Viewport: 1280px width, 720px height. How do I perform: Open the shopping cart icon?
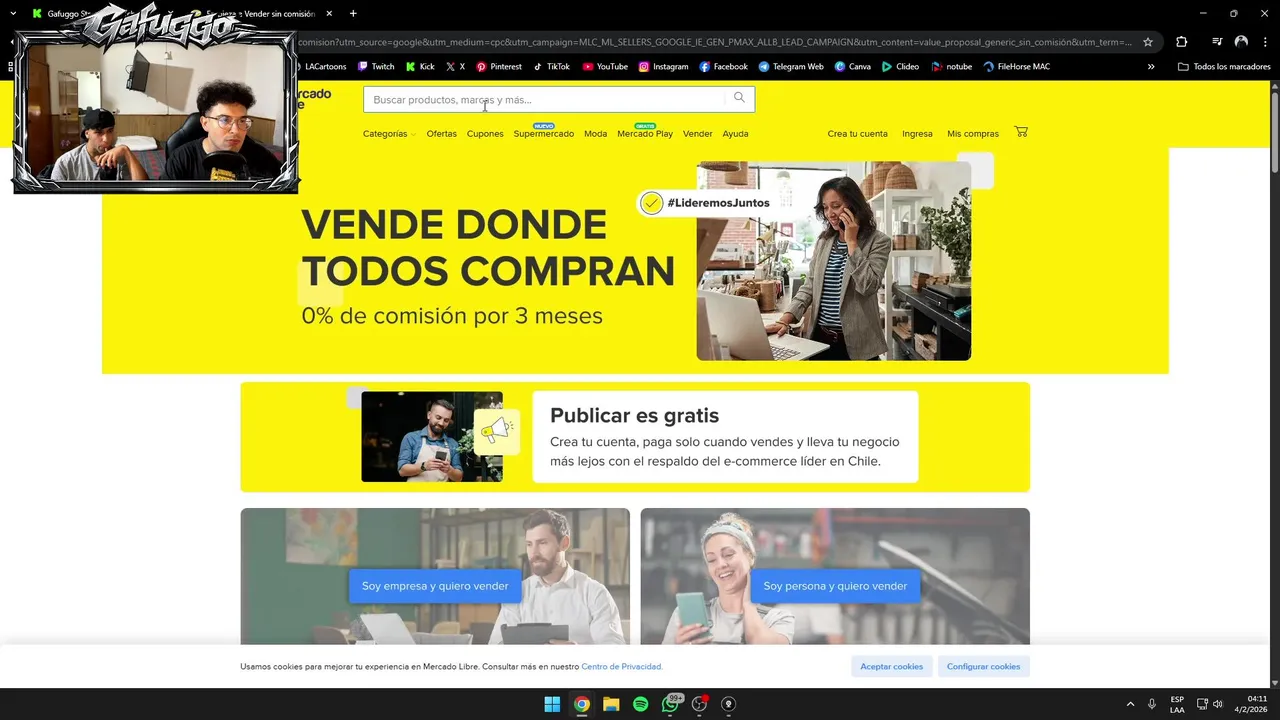(1020, 132)
